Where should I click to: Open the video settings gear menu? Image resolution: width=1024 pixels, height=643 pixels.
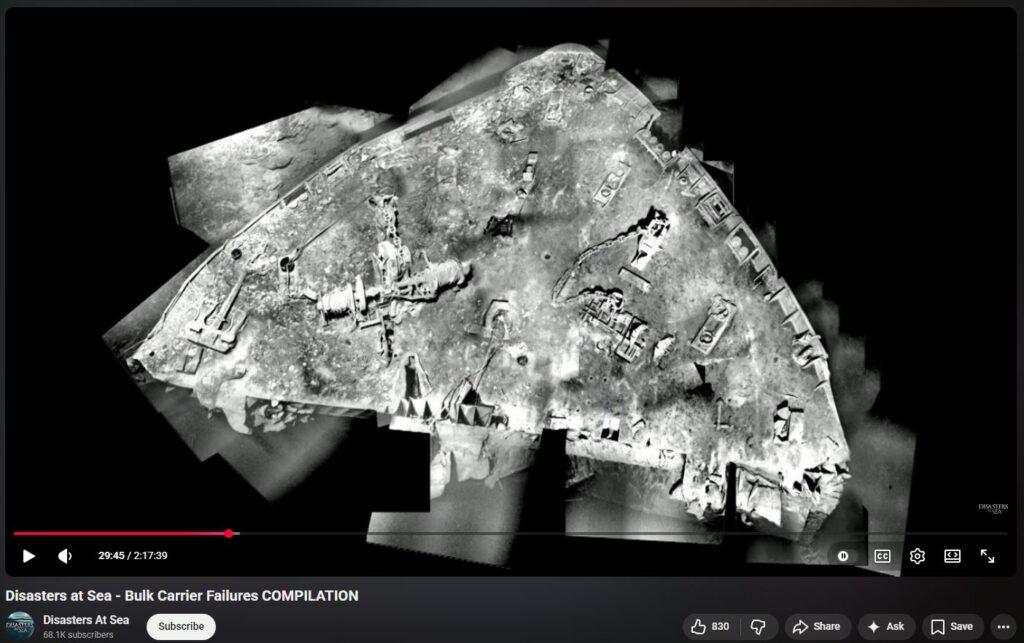point(917,556)
